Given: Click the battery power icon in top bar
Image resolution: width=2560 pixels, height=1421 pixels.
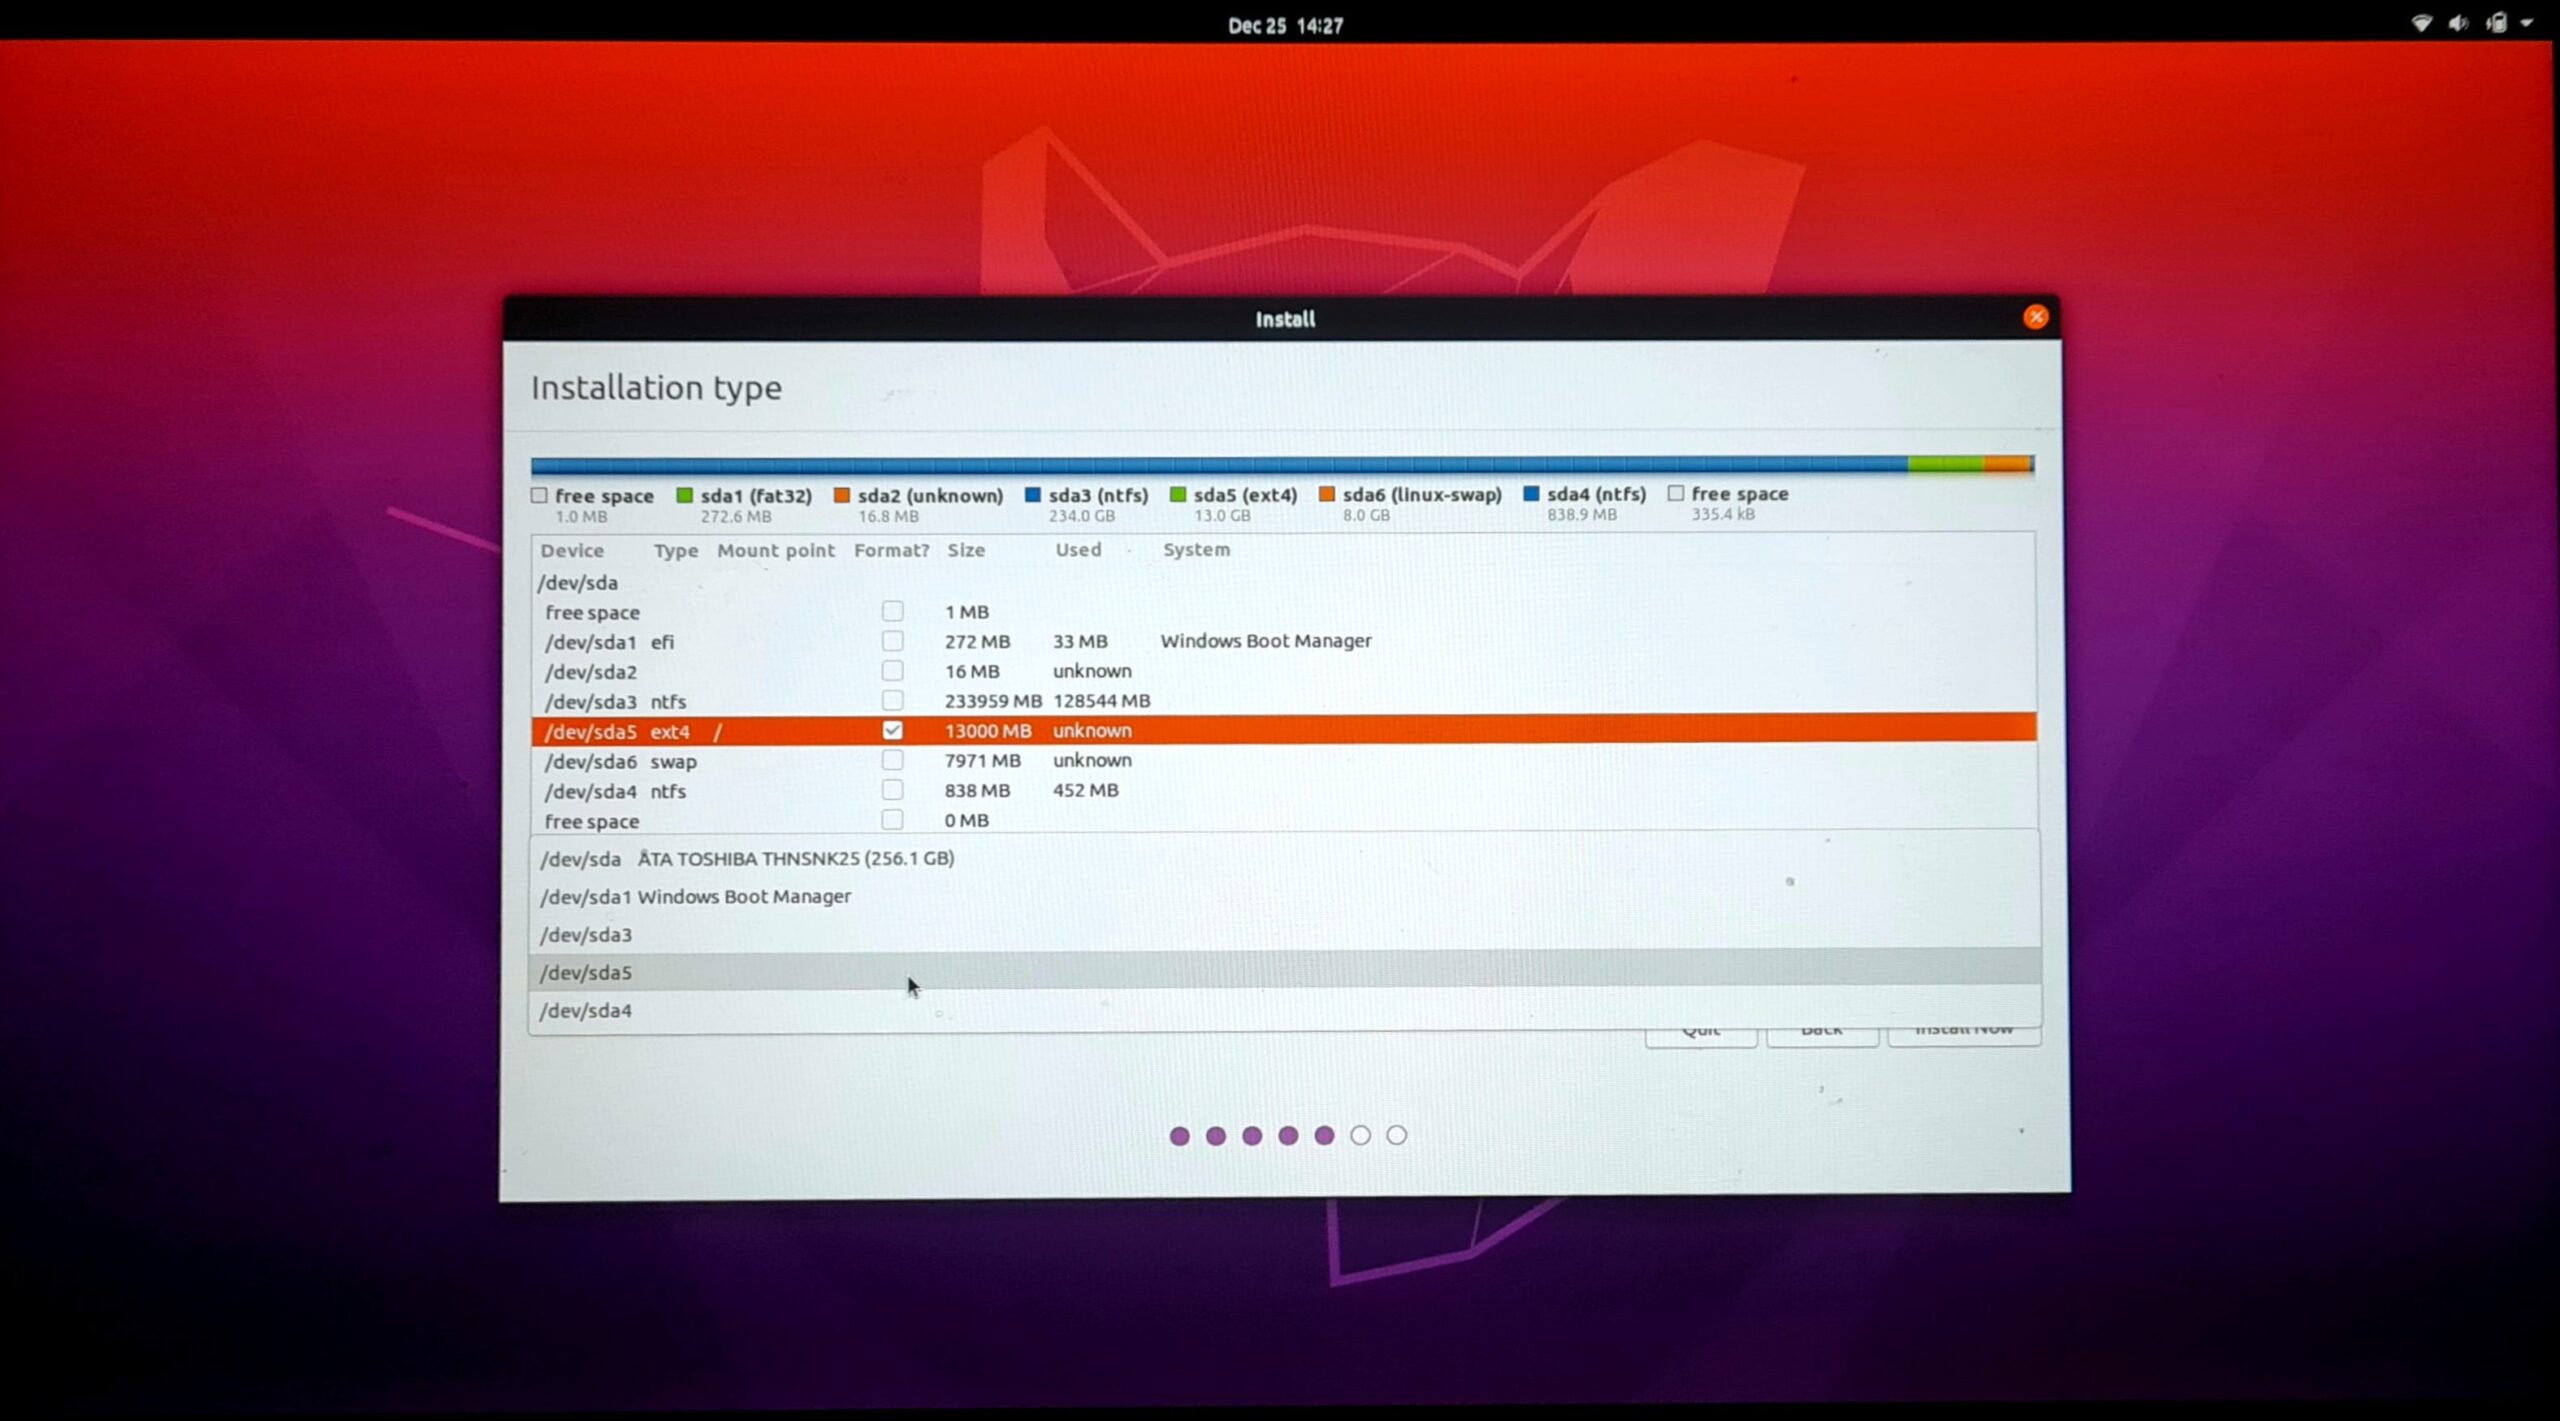Looking at the screenshot, I should [2497, 23].
